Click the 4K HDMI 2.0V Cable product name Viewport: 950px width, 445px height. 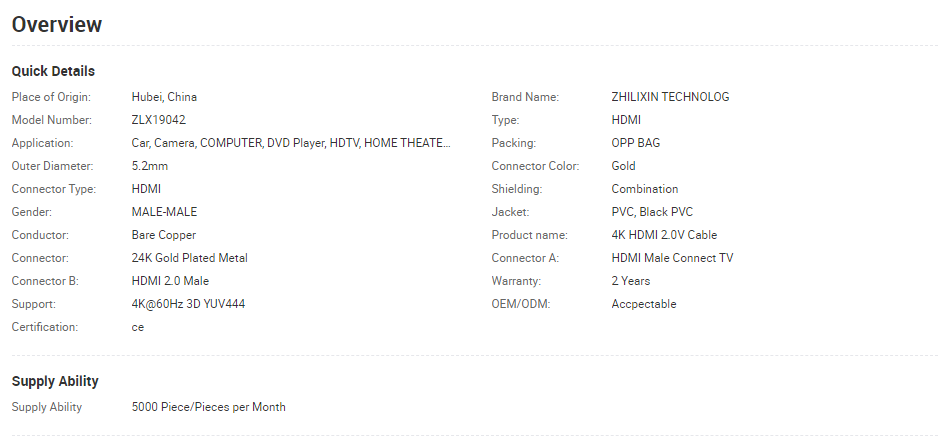click(664, 235)
